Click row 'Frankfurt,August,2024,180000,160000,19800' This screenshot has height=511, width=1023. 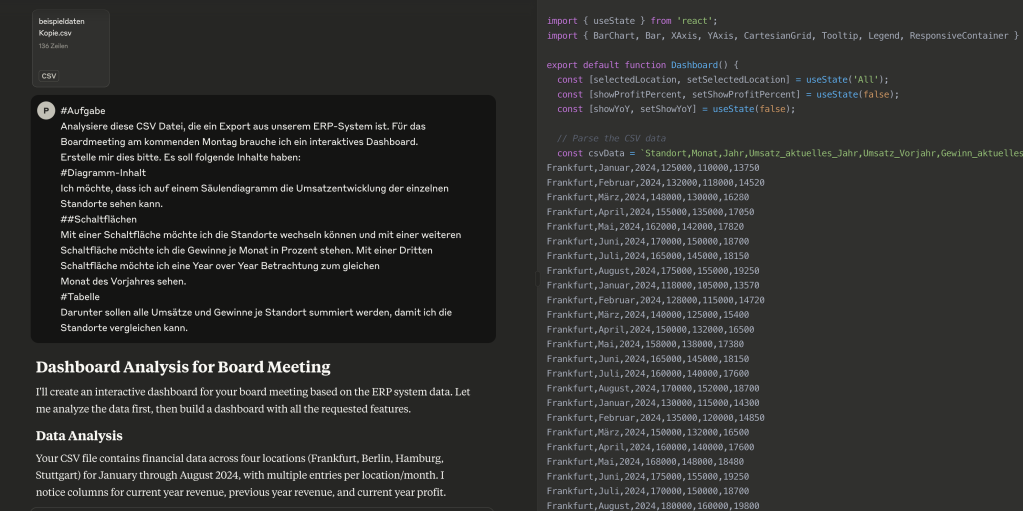tap(653, 506)
